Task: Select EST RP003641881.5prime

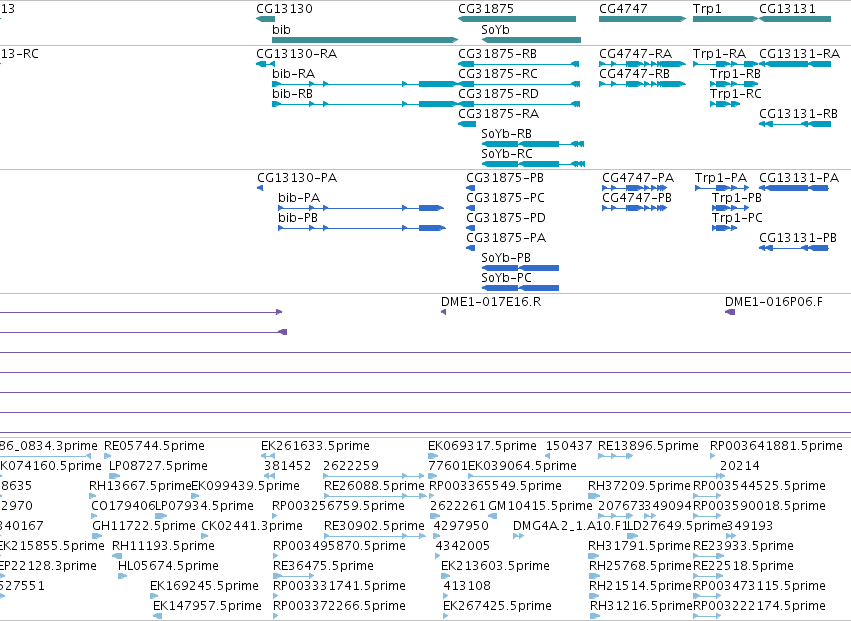Action: click(713, 456)
